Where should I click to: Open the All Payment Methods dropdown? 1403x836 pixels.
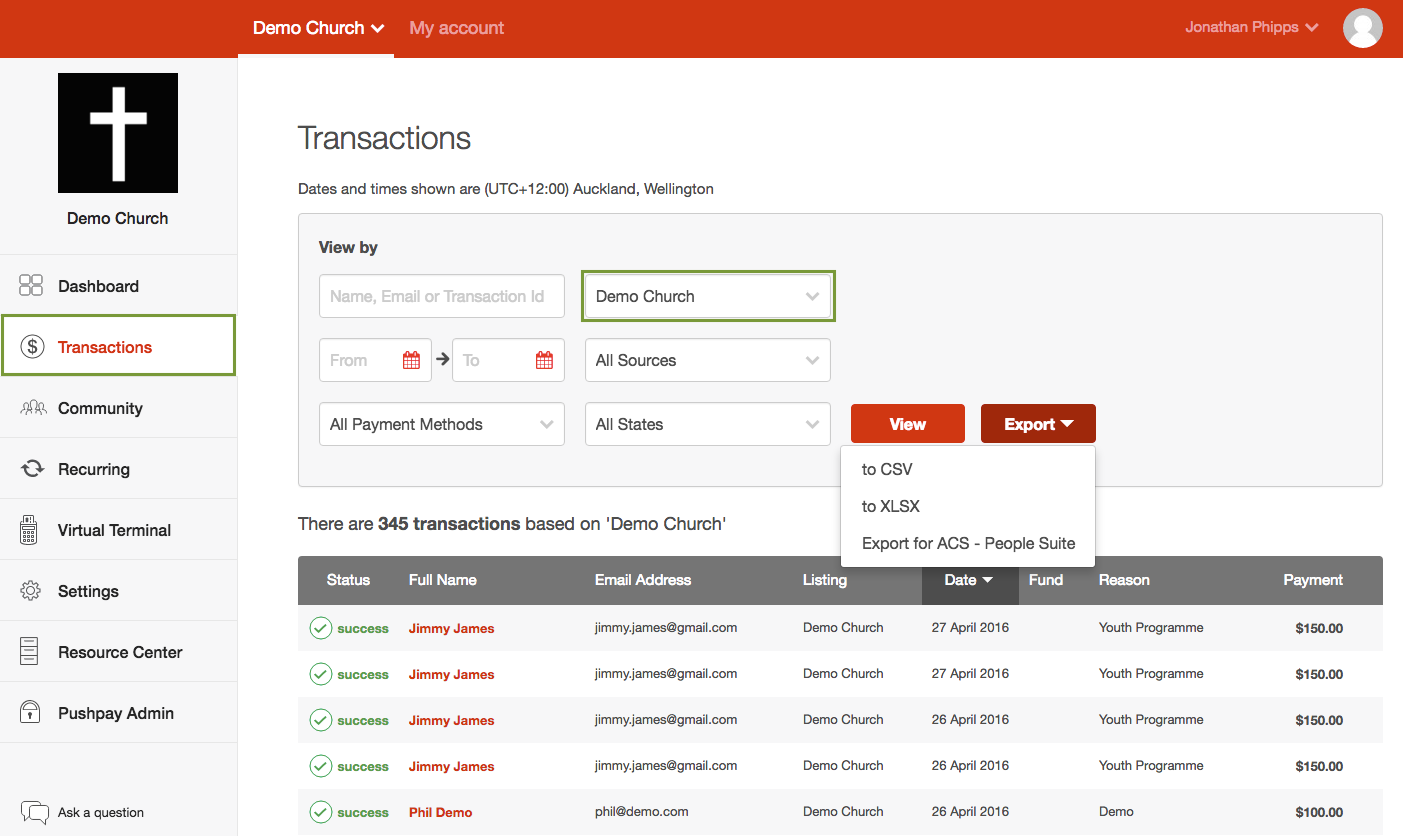(x=441, y=425)
